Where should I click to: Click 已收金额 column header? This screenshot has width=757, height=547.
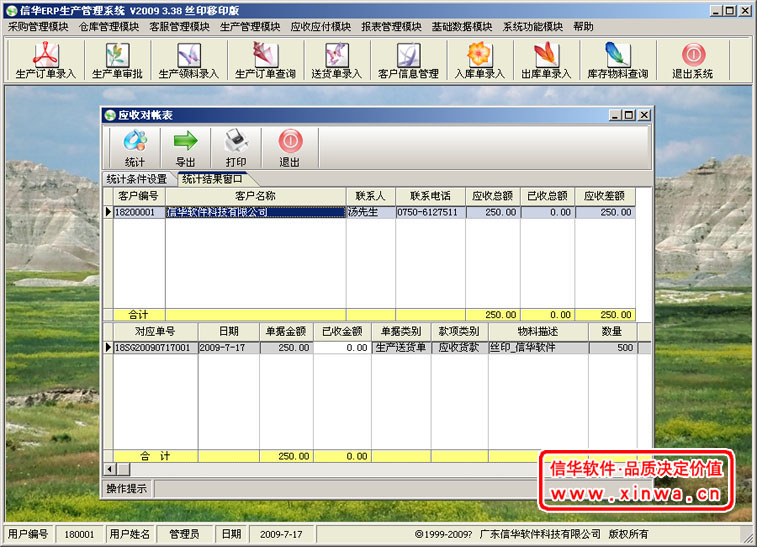342,332
